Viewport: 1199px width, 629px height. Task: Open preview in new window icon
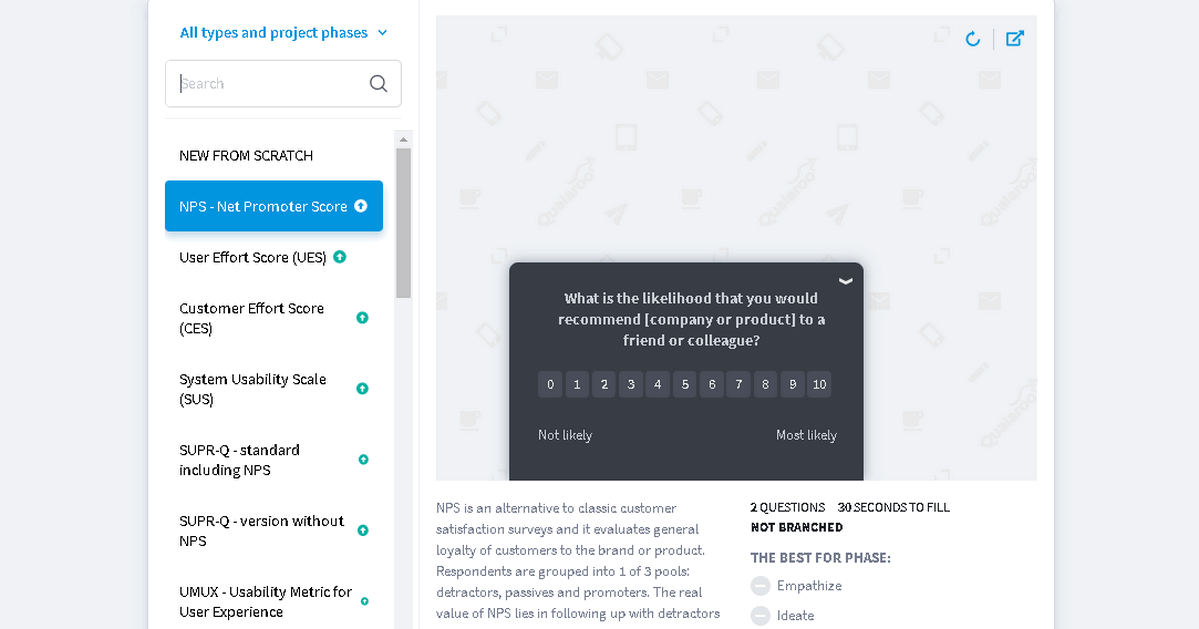coord(1015,39)
